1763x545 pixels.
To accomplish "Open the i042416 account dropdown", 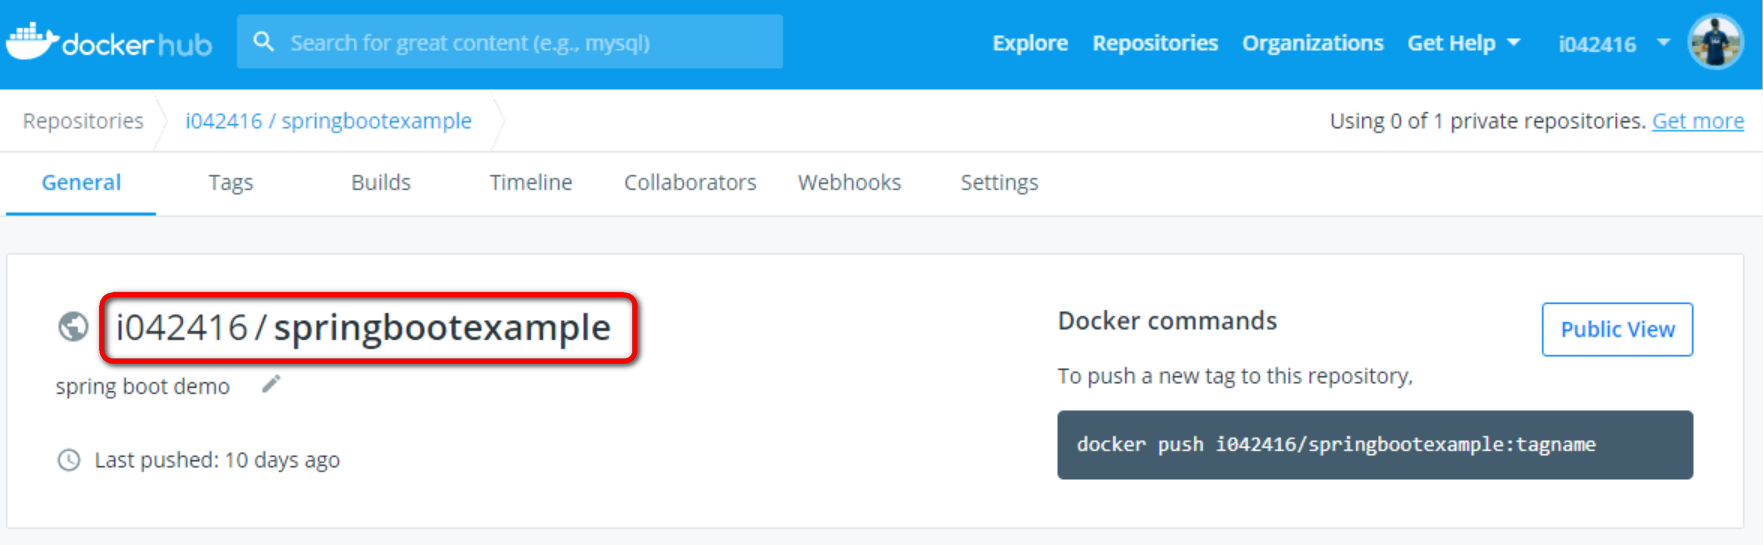I will [1613, 43].
